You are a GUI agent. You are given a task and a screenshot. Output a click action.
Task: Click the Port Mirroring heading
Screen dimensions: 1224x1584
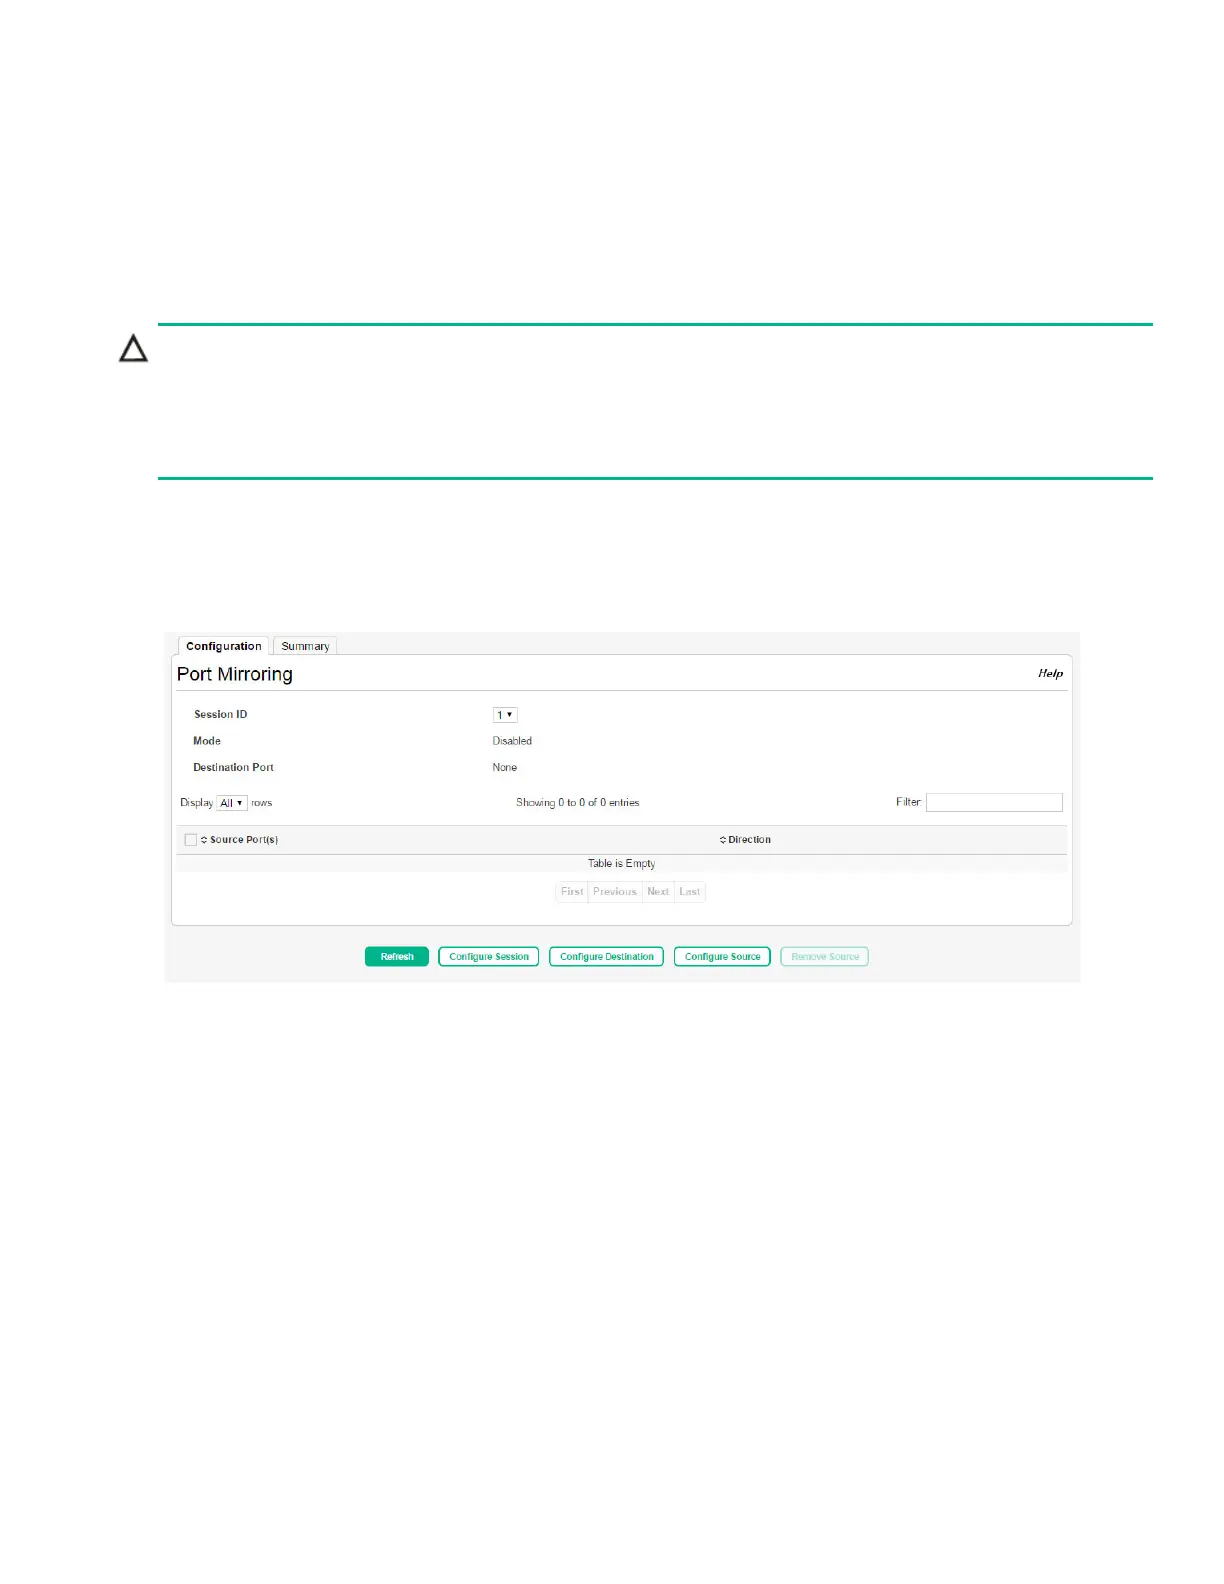pos(235,674)
